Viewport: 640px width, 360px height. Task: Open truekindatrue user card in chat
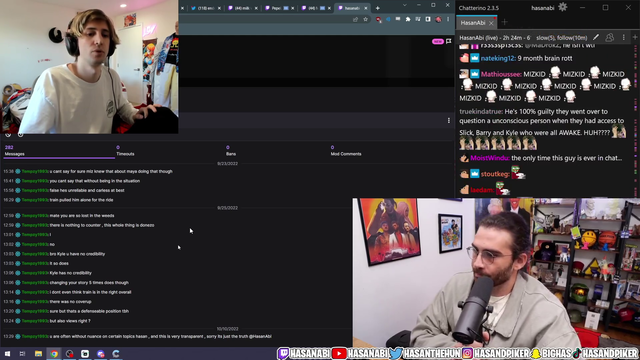coord(480,111)
